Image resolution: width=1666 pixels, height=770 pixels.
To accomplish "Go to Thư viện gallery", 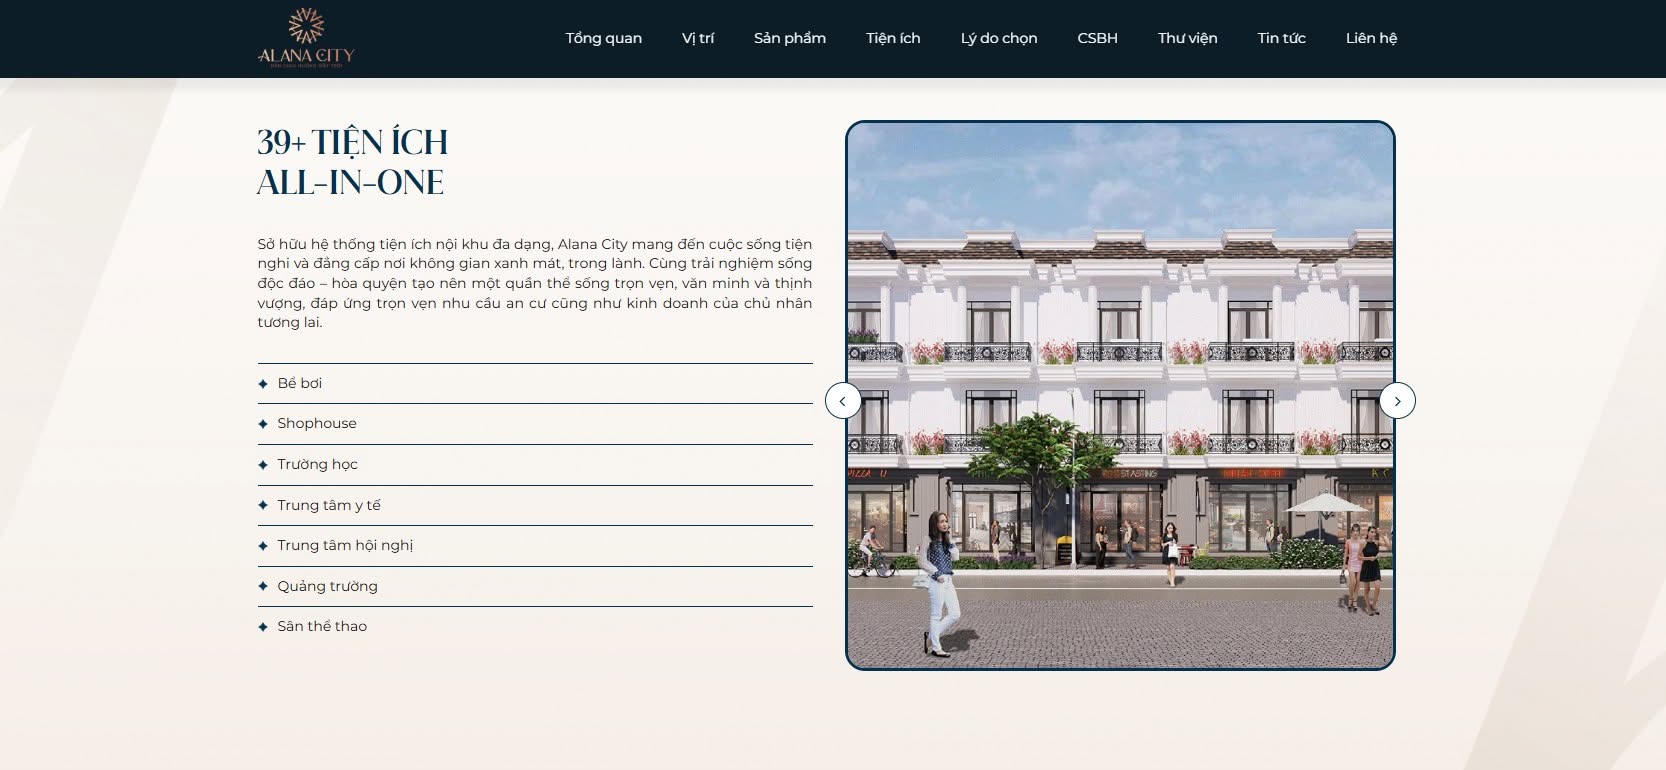I will pyautogui.click(x=1188, y=38).
